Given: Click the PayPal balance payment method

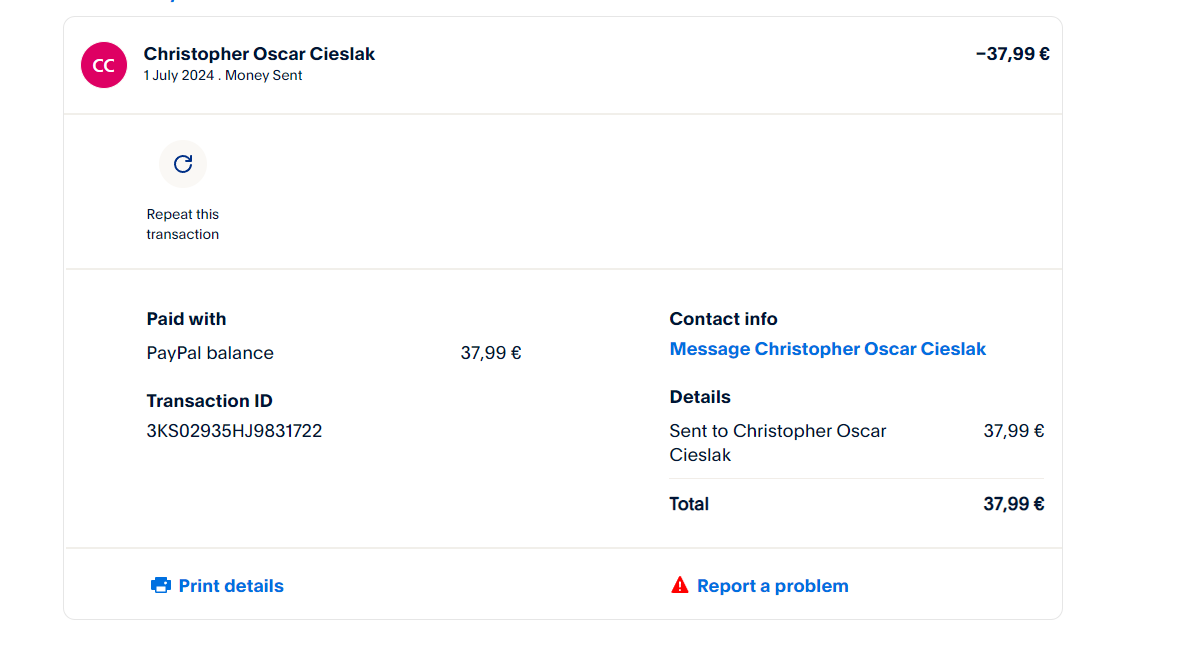Looking at the screenshot, I should (210, 353).
